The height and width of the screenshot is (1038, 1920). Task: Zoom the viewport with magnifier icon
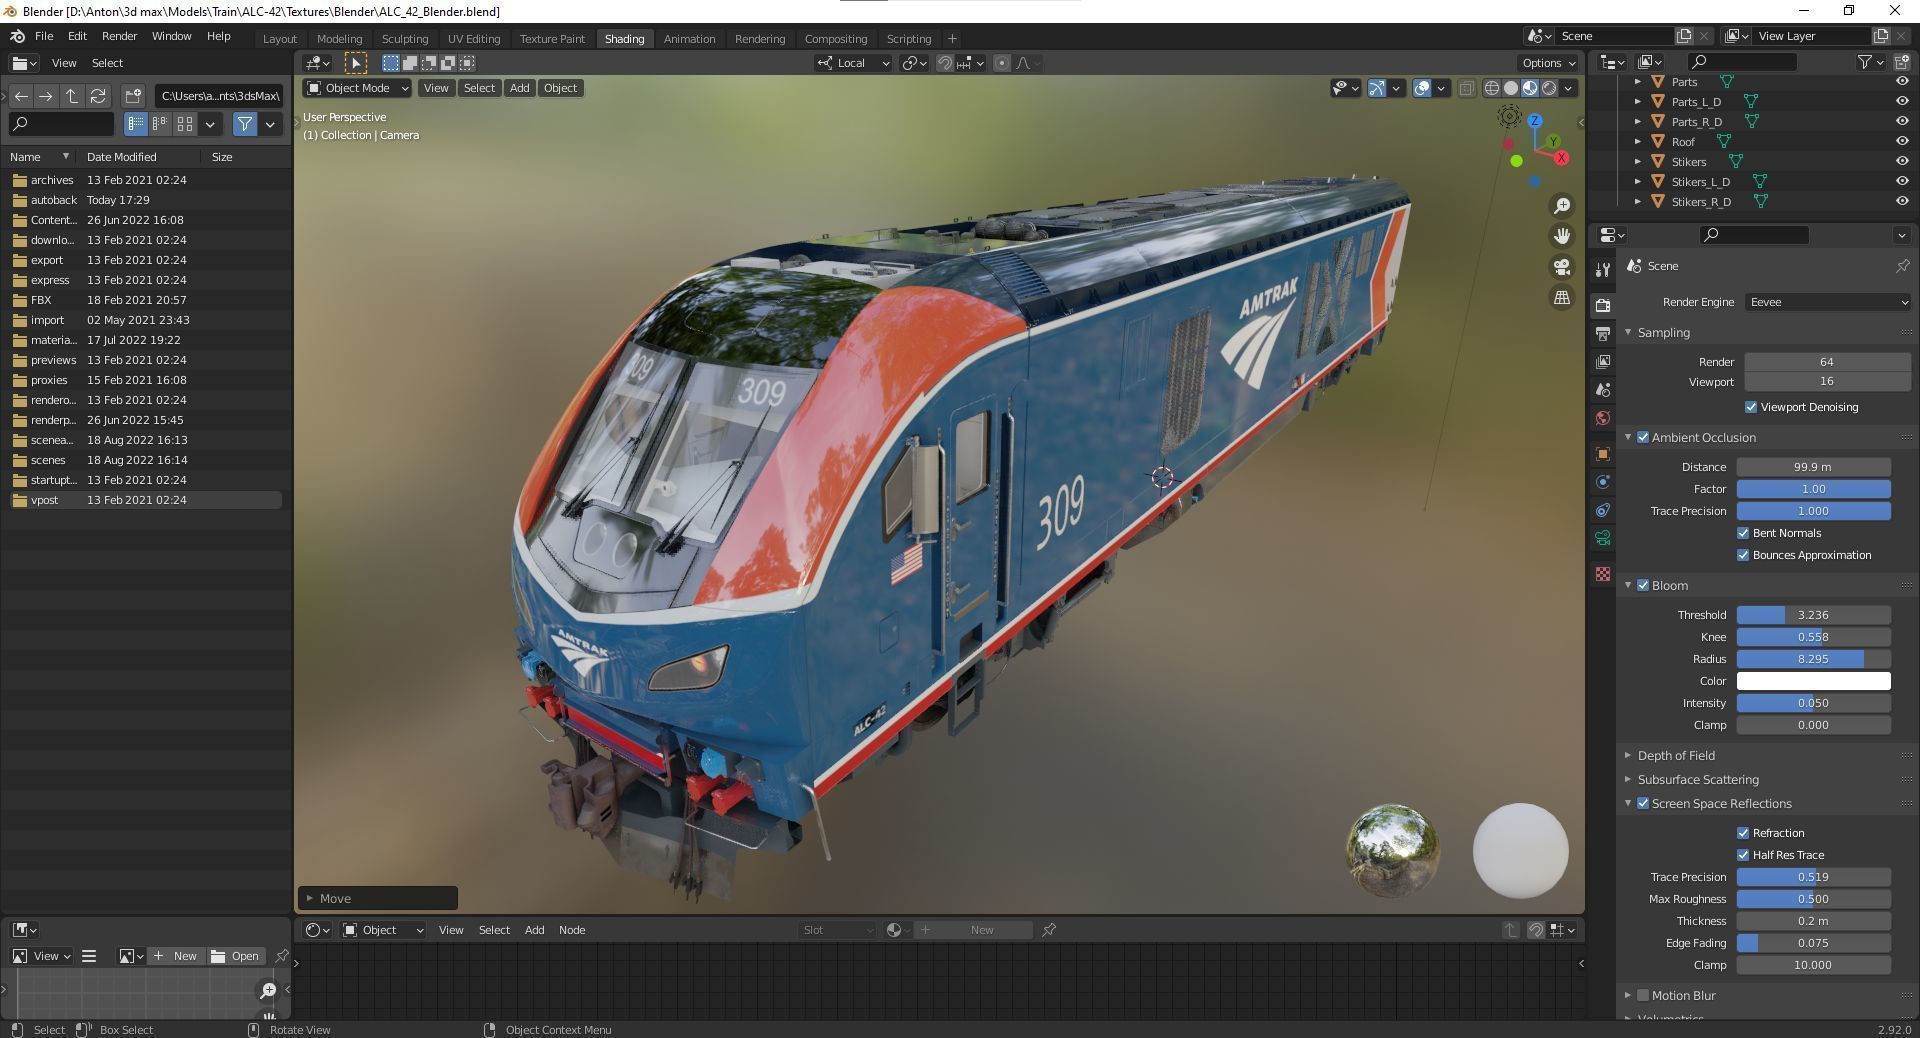point(1561,206)
